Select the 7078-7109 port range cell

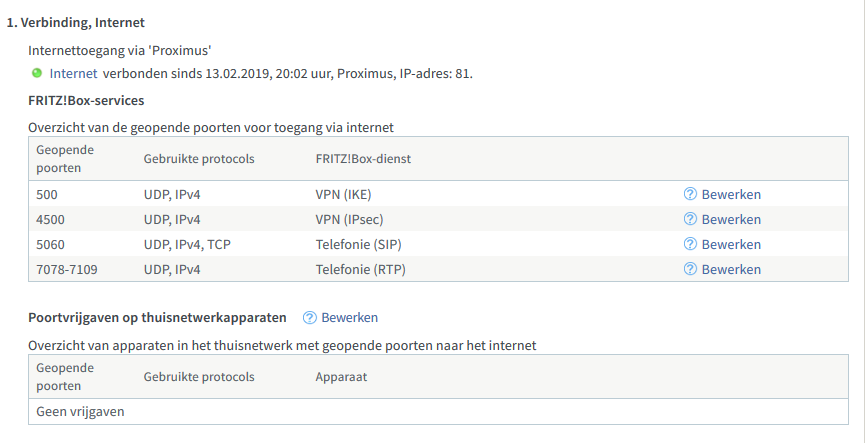click(x=67, y=269)
